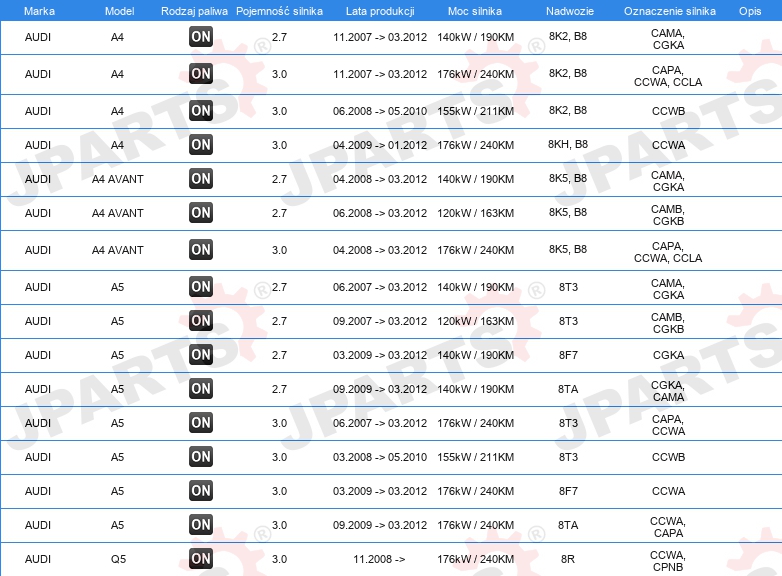Click the Oznaczenie silnika column header
This screenshot has width=782, height=576.
tap(669, 11)
